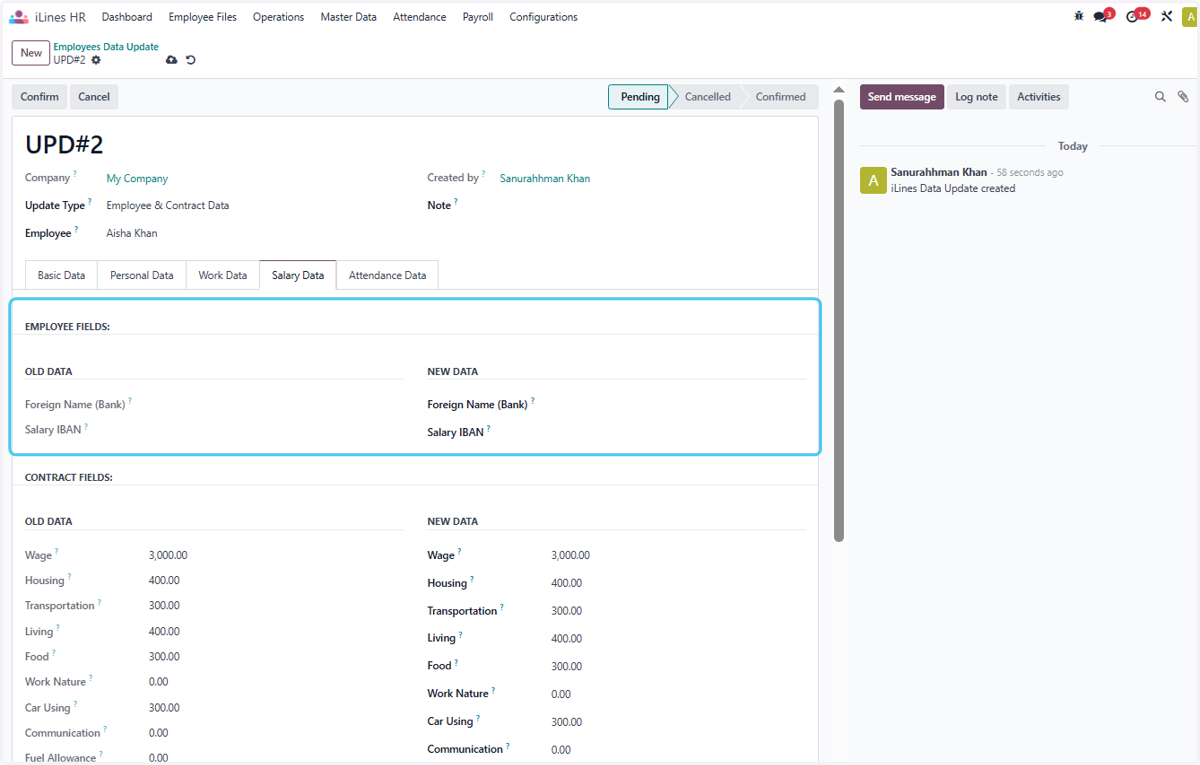
Task: Show help tooltip beside old Salary IBAN
Action: (86, 426)
